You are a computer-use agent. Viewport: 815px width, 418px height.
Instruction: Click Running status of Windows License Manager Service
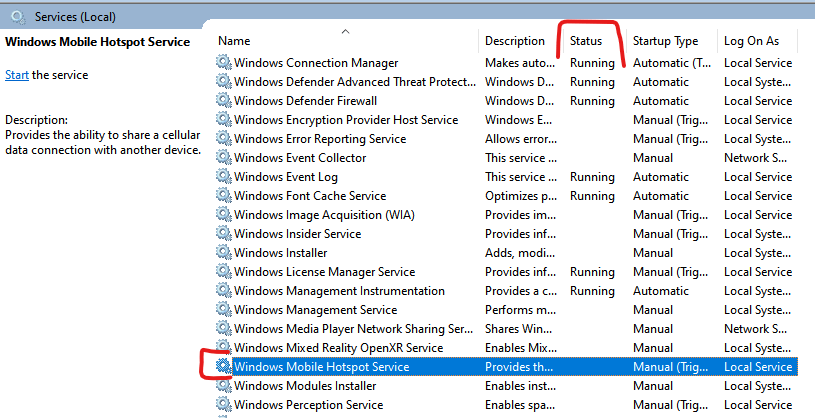point(592,272)
